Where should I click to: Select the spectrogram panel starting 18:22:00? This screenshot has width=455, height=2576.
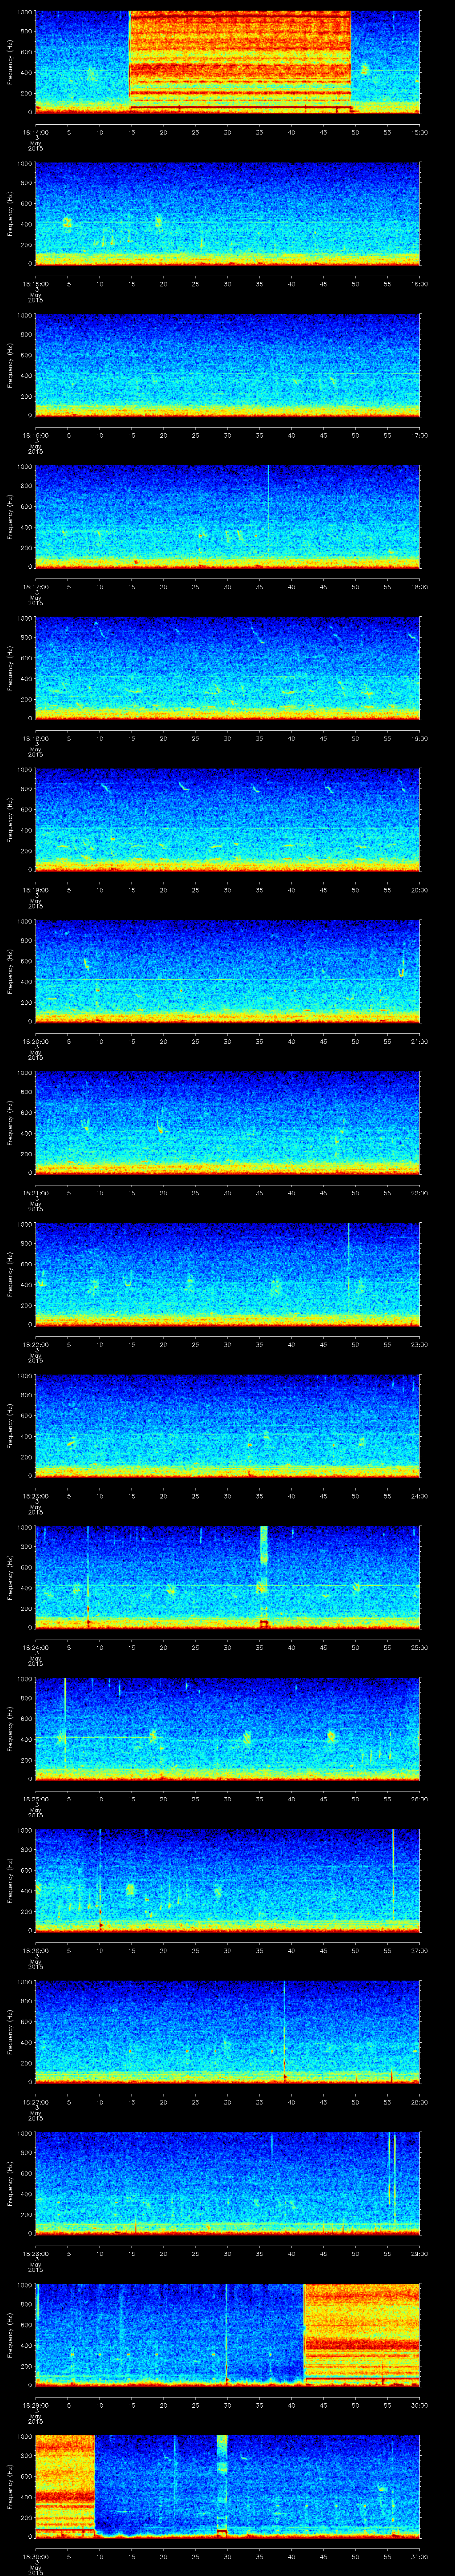pyautogui.click(x=228, y=1274)
